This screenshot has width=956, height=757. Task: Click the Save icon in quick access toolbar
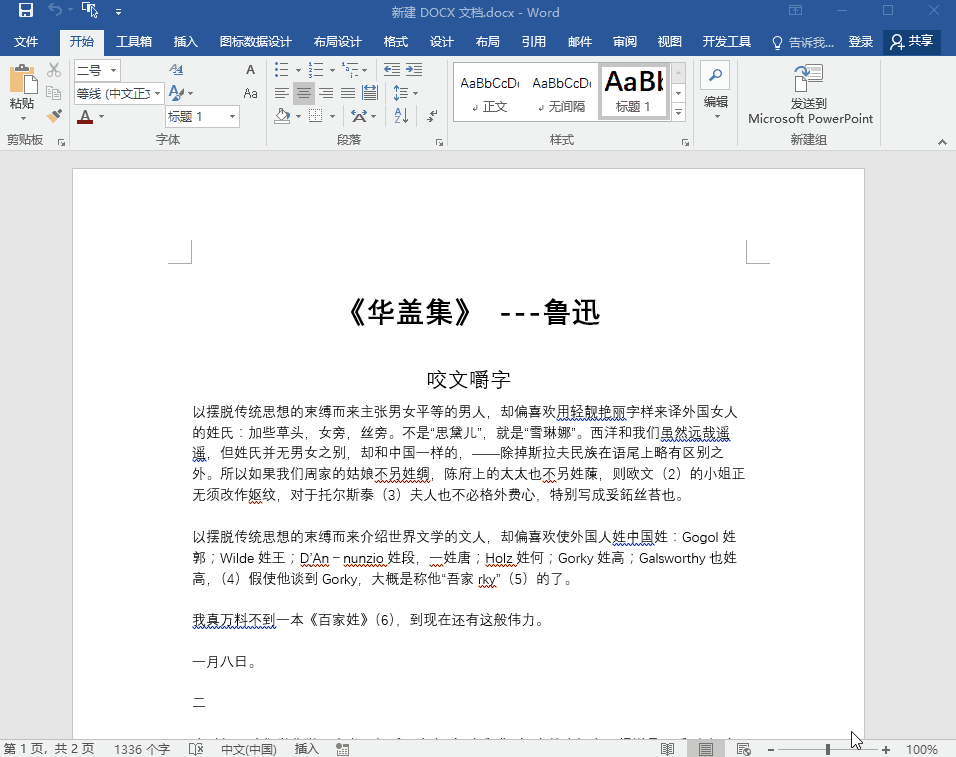tap(24, 10)
